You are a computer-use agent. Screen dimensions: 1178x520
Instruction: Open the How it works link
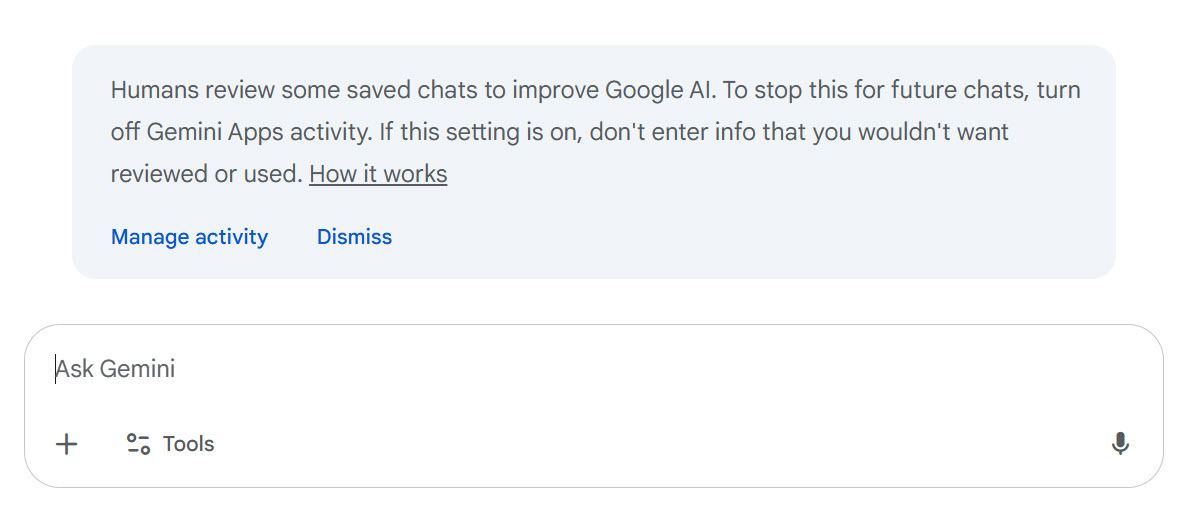(x=378, y=174)
